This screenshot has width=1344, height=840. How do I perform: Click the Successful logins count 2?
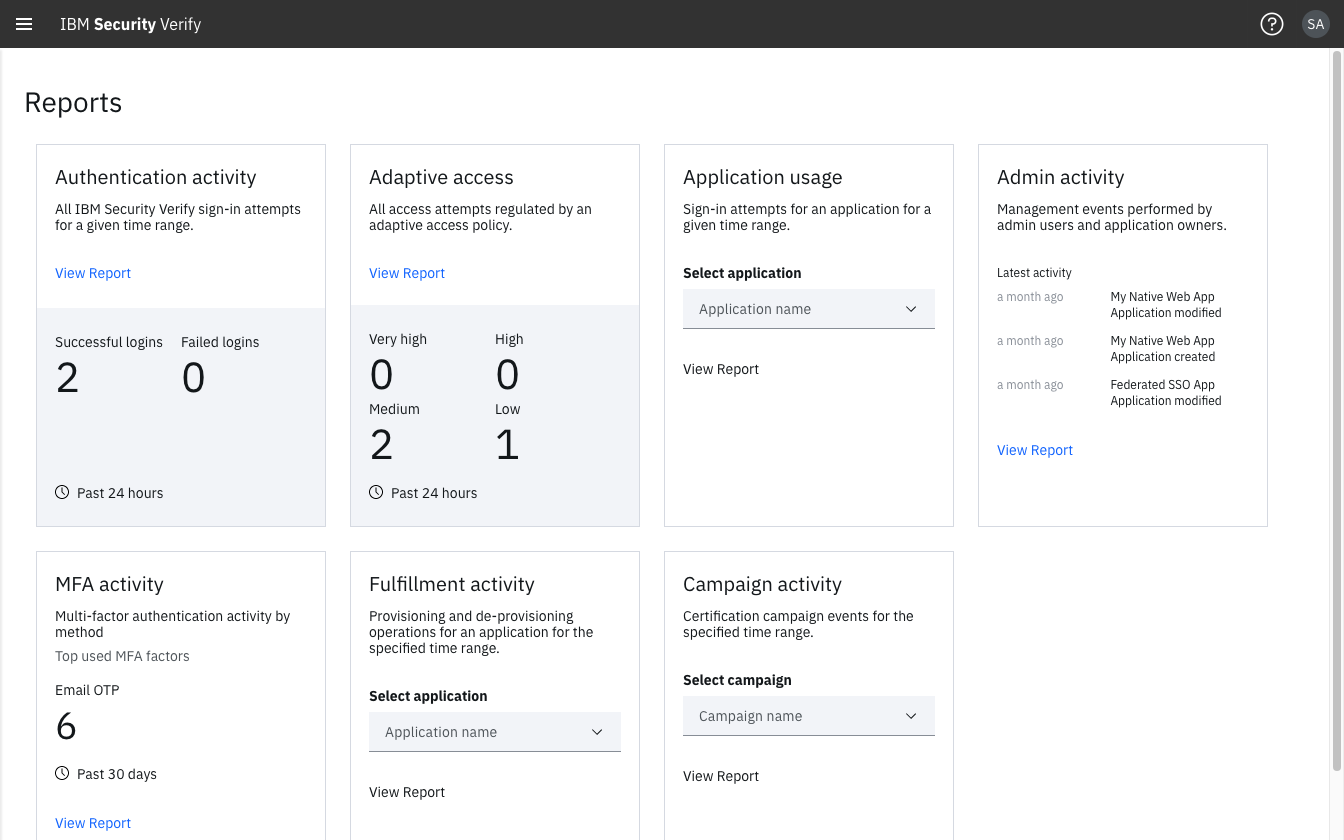pyautogui.click(x=67, y=378)
